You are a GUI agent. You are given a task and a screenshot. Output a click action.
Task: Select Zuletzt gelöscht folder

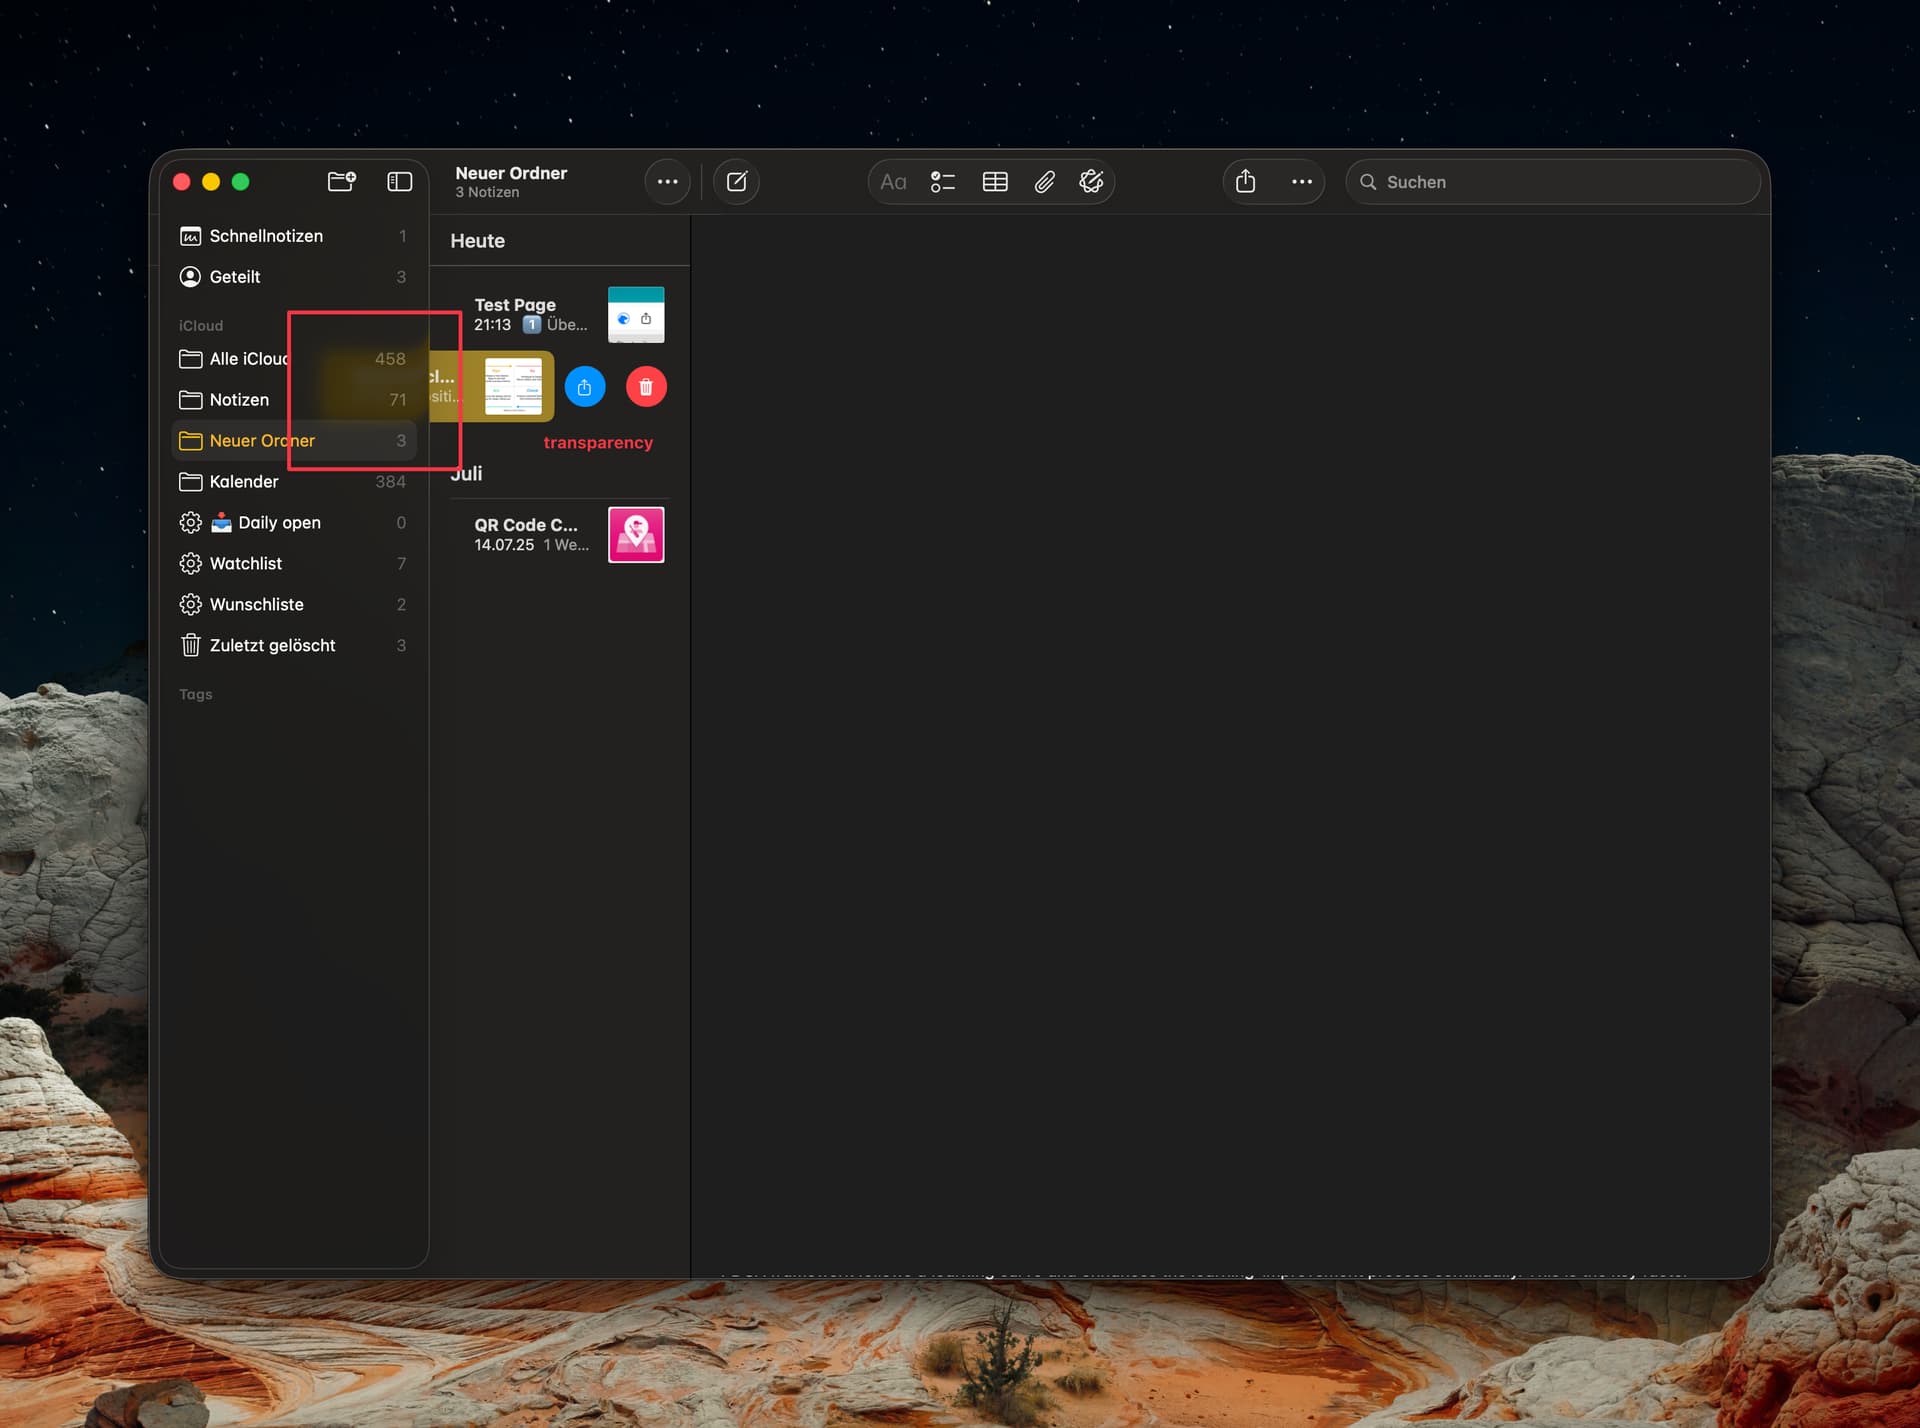pos(272,646)
